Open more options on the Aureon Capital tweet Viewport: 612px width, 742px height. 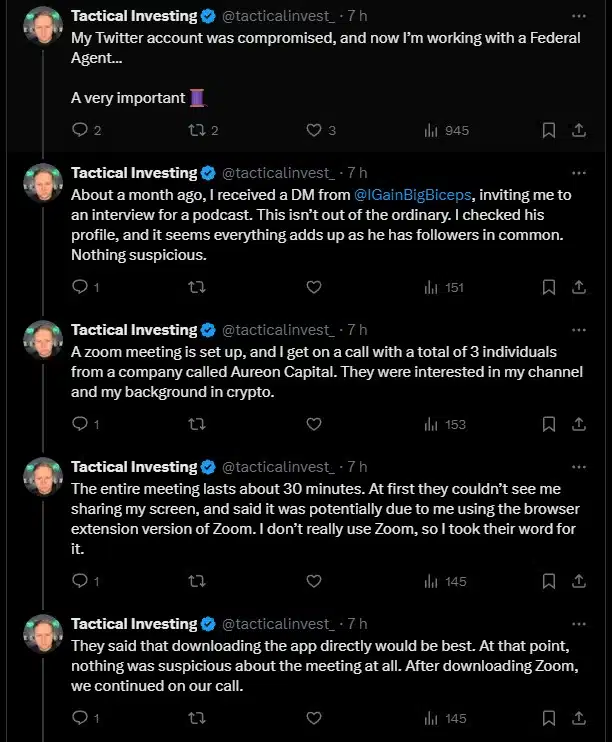pyautogui.click(x=579, y=330)
